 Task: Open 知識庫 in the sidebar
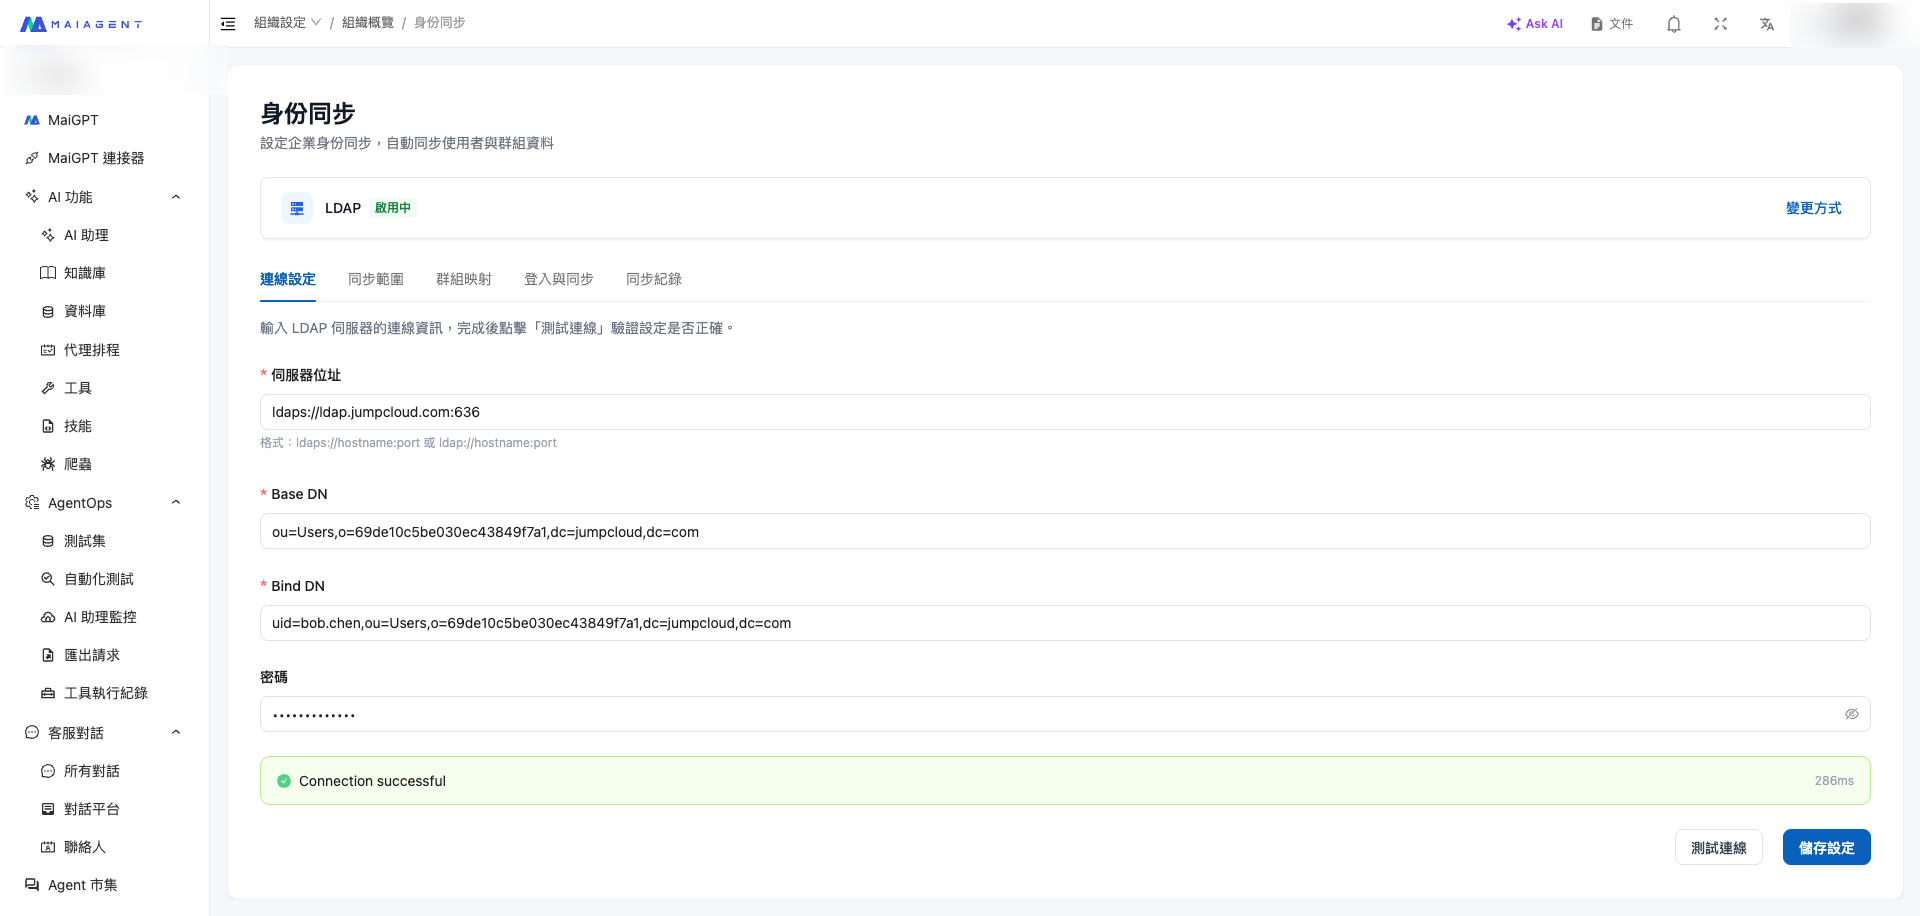(85, 273)
